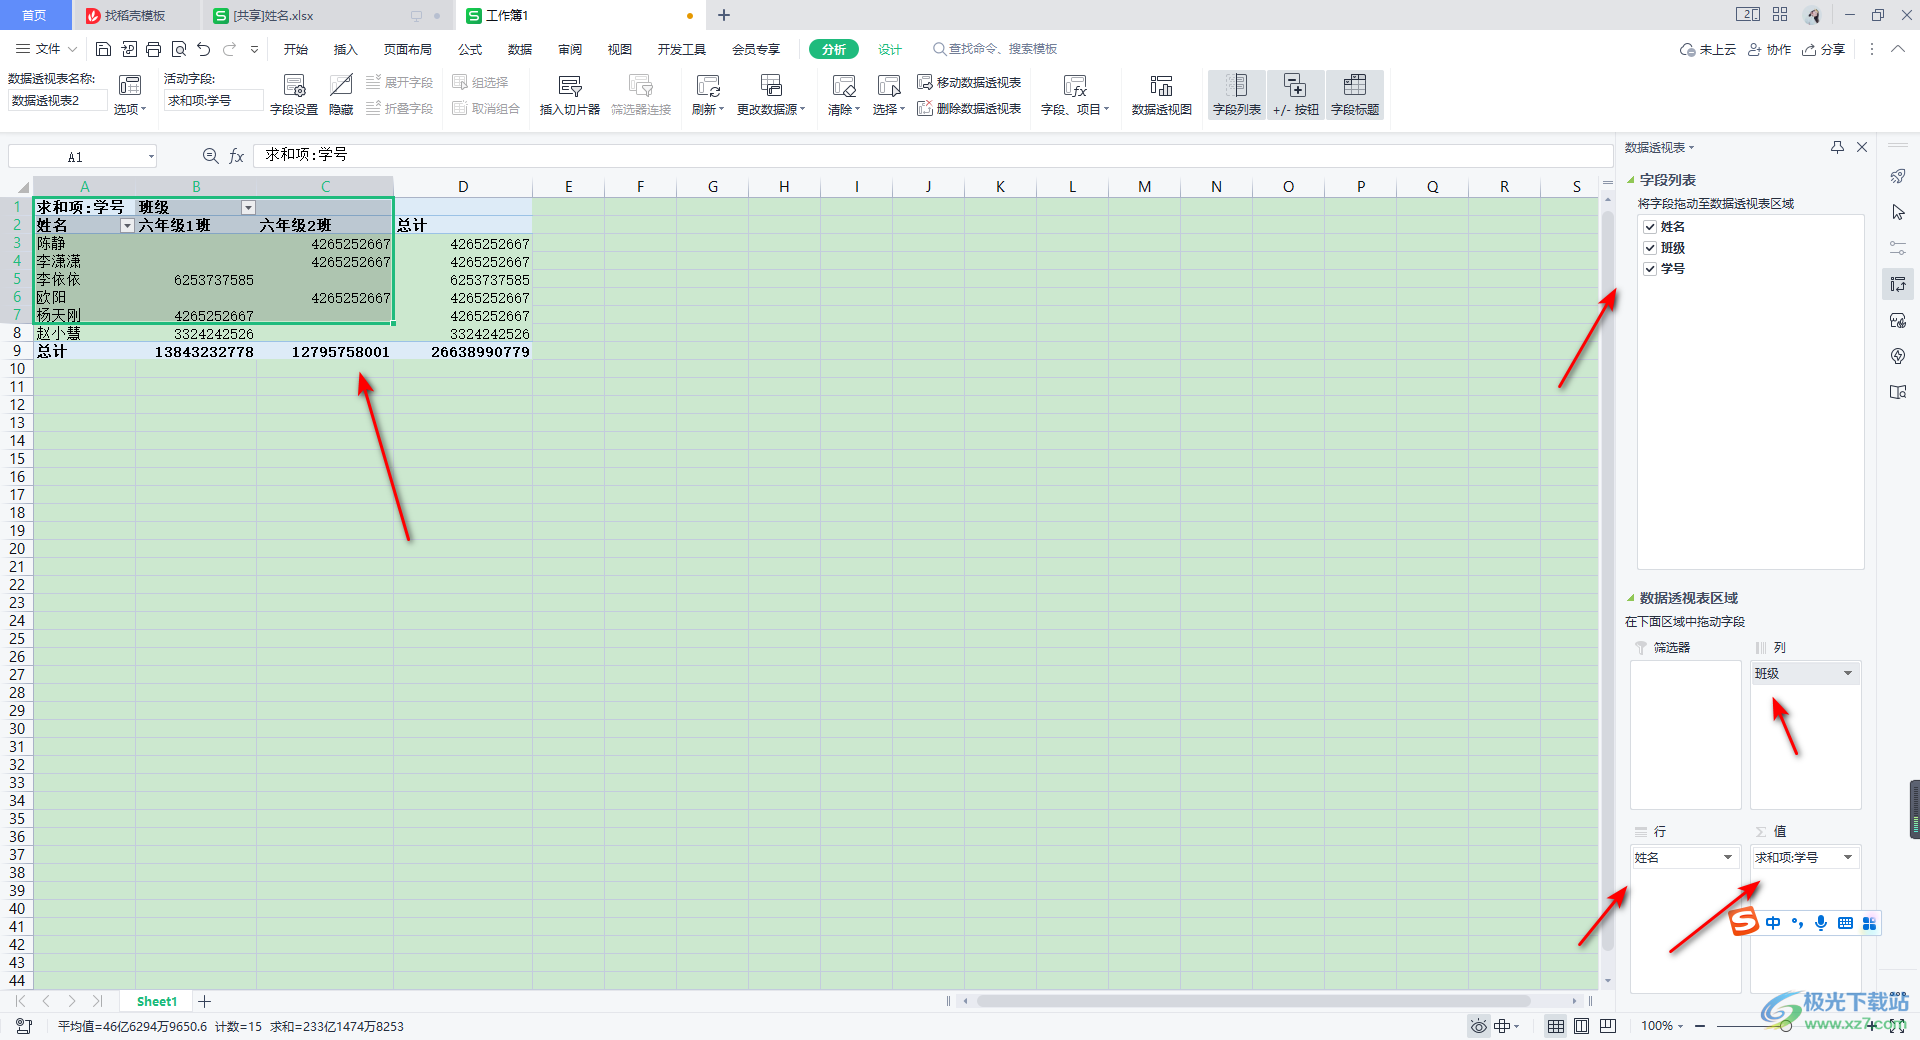1920x1040 pixels.
Task: Open 字段设置 field settings
Action: pos(294,95)
